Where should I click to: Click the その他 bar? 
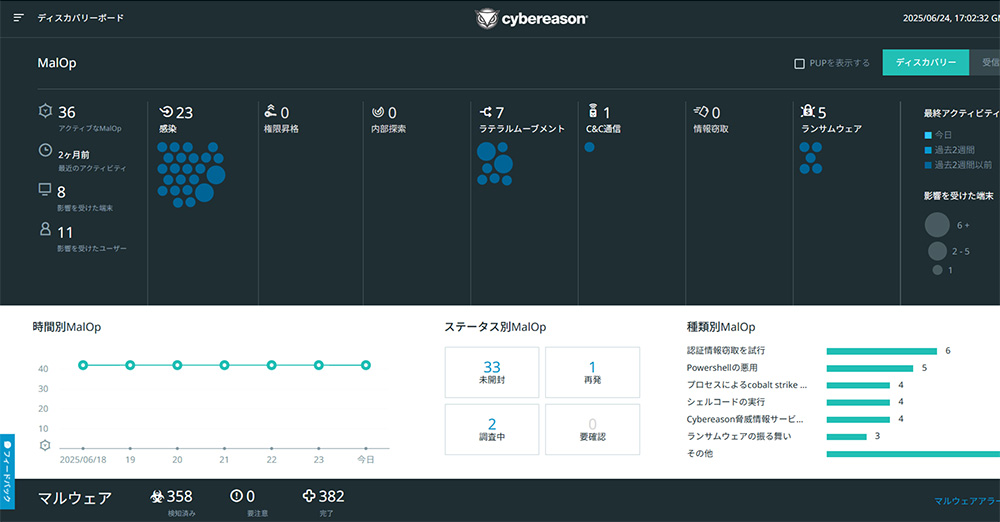(x=913, y=454)
